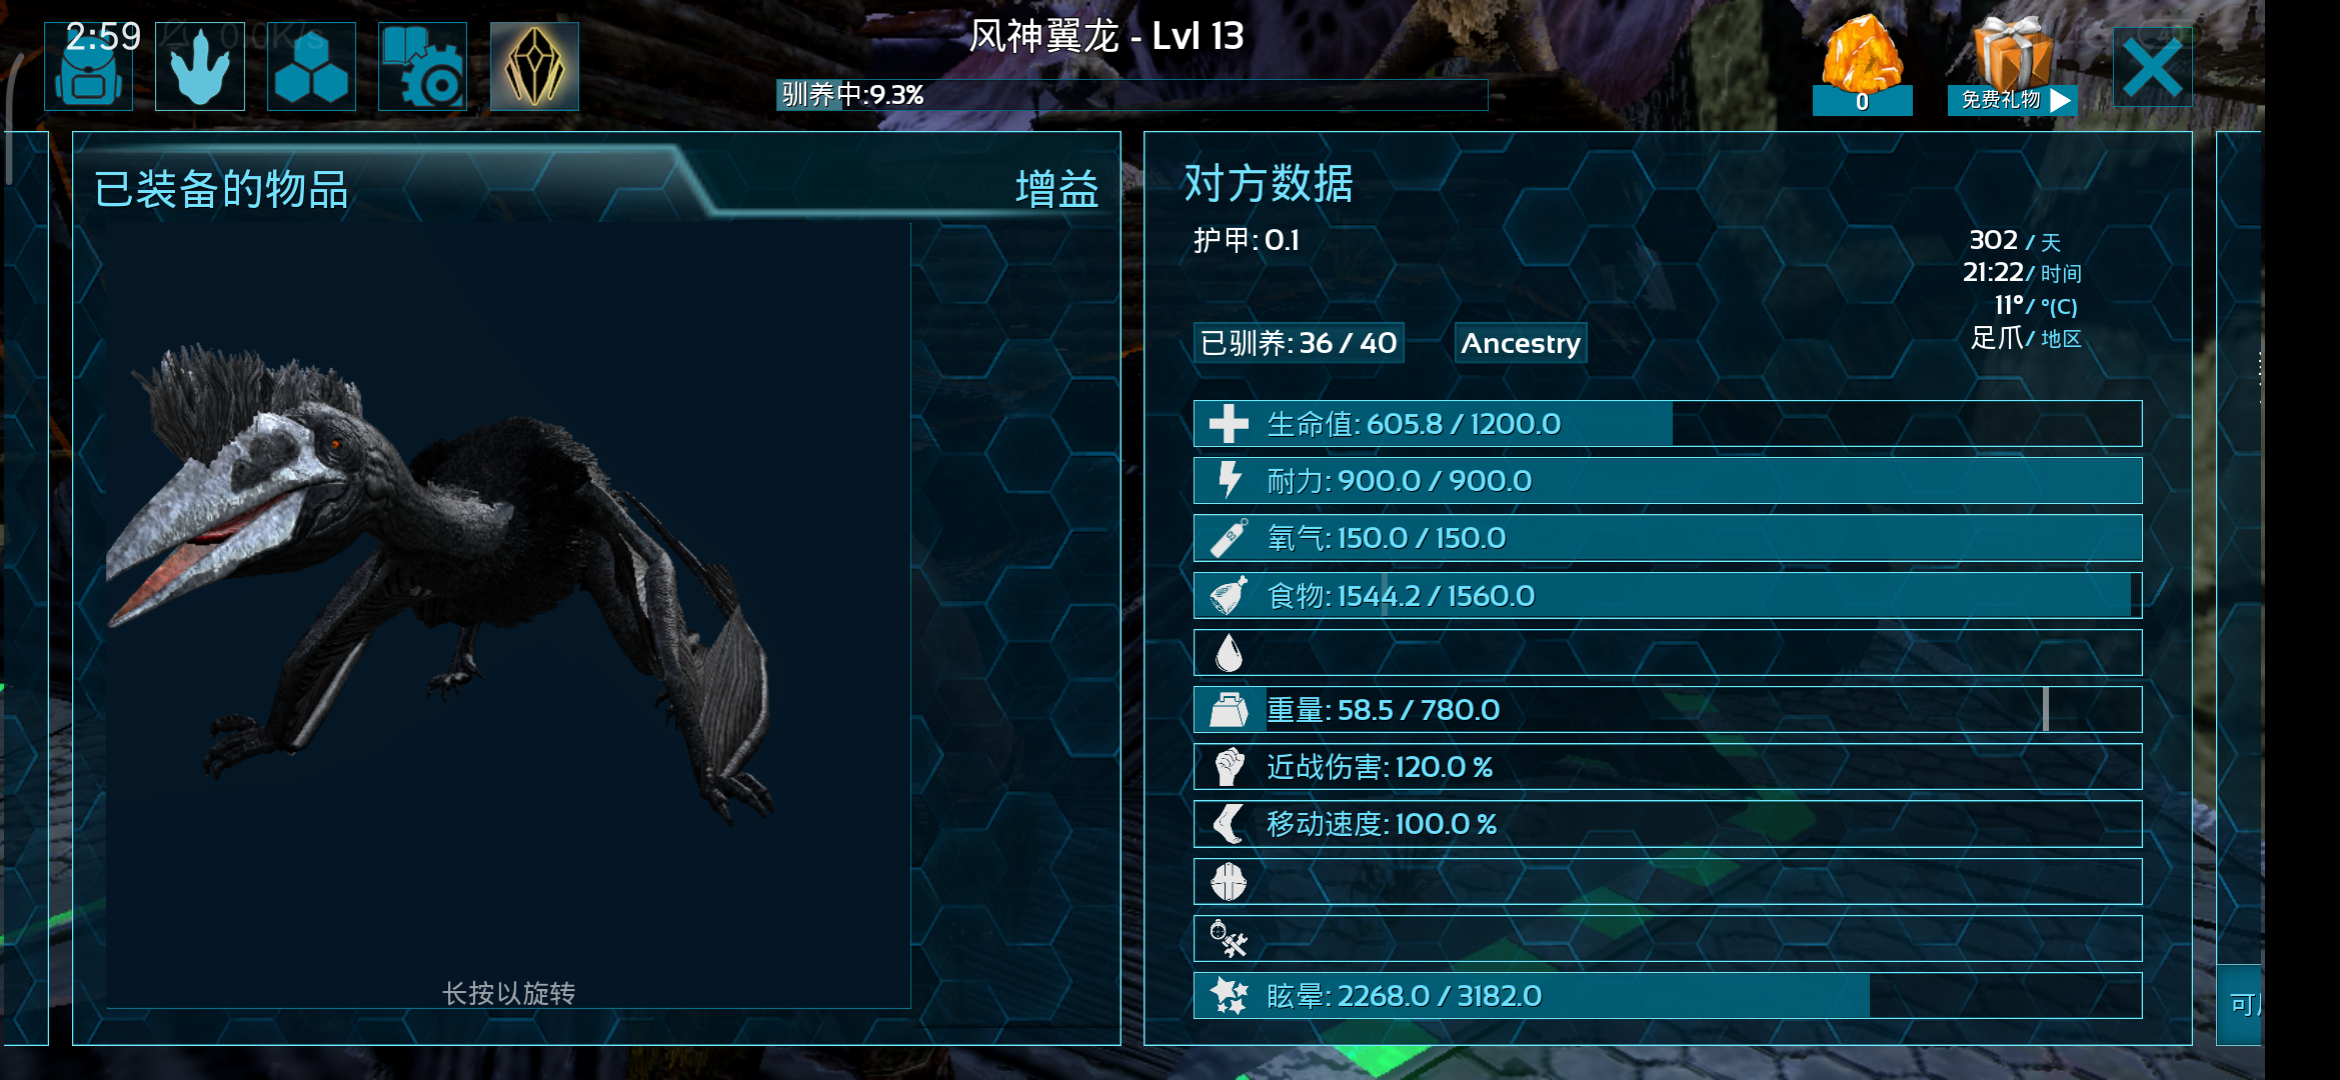Click the weight stat icon
Viewport: 2340px width, 1080px height.
(x=1229, y=710)
